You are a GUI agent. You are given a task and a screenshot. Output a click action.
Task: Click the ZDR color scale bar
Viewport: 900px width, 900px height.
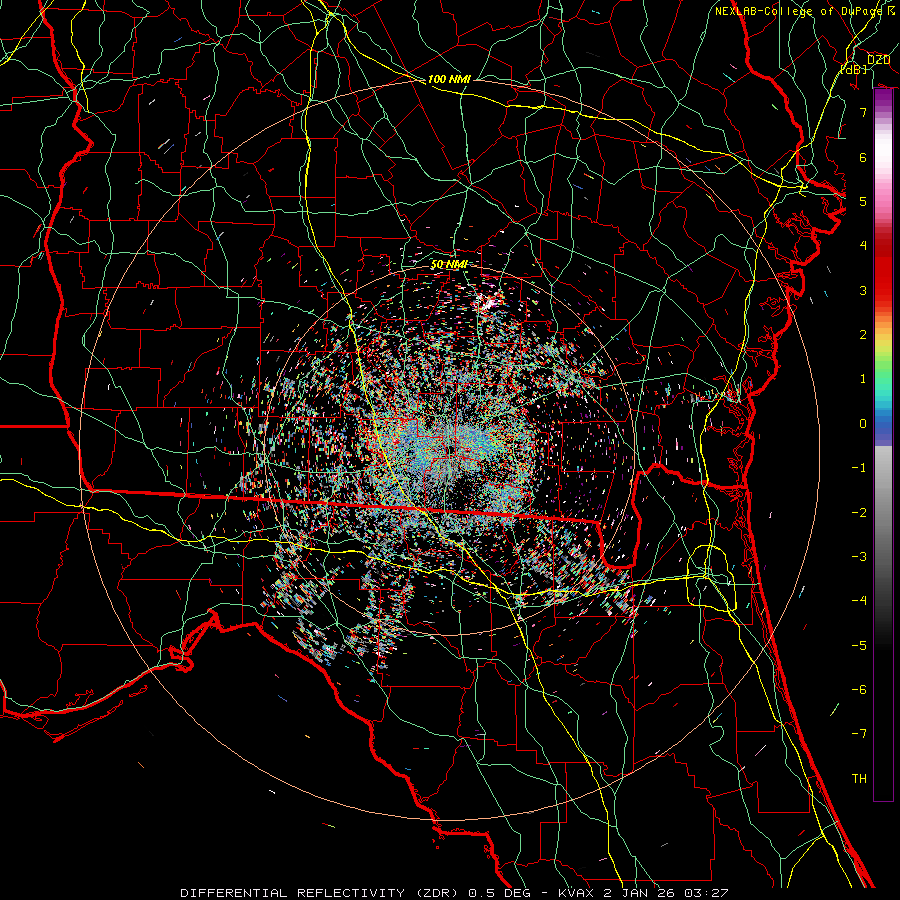tap(883, 445)
